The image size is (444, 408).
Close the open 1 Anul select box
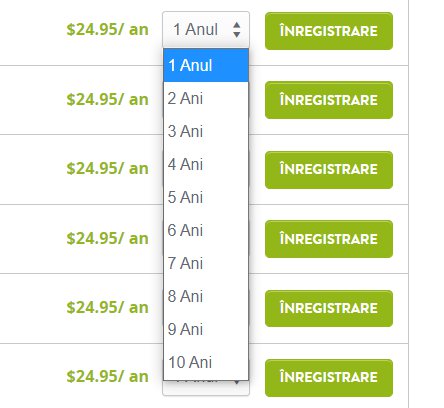pos(206,29)
